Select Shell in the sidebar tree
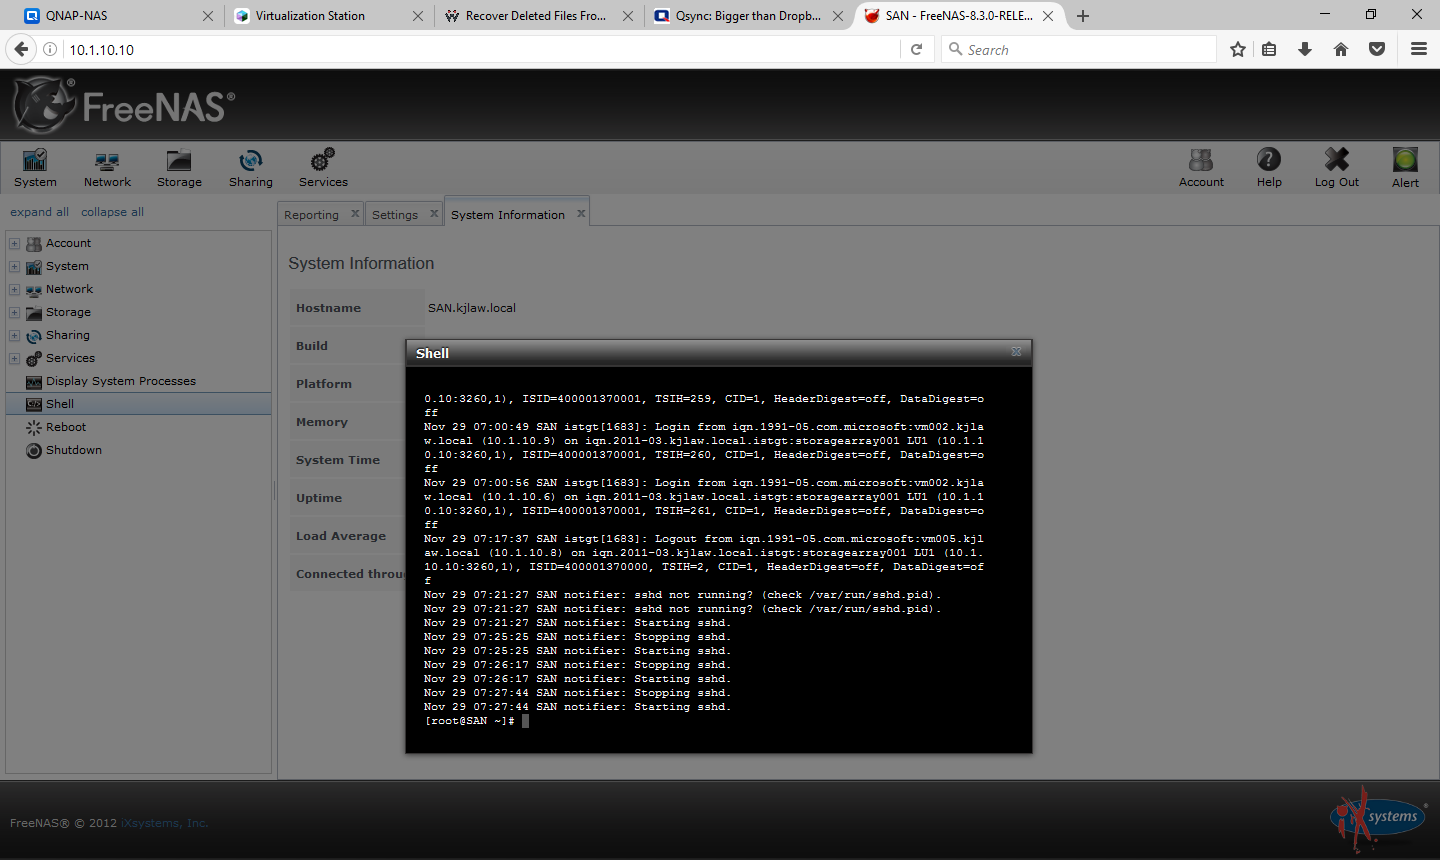The image size is (1440, 860). [138, 404]
